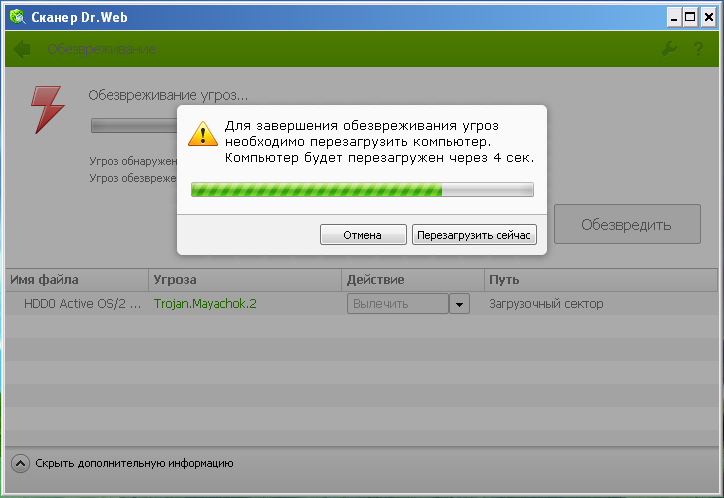Viewport: 724px width, 498px height.
Task: Click the 'Trojan.Mayachok.2' threat name
Action: pos(205,304)
